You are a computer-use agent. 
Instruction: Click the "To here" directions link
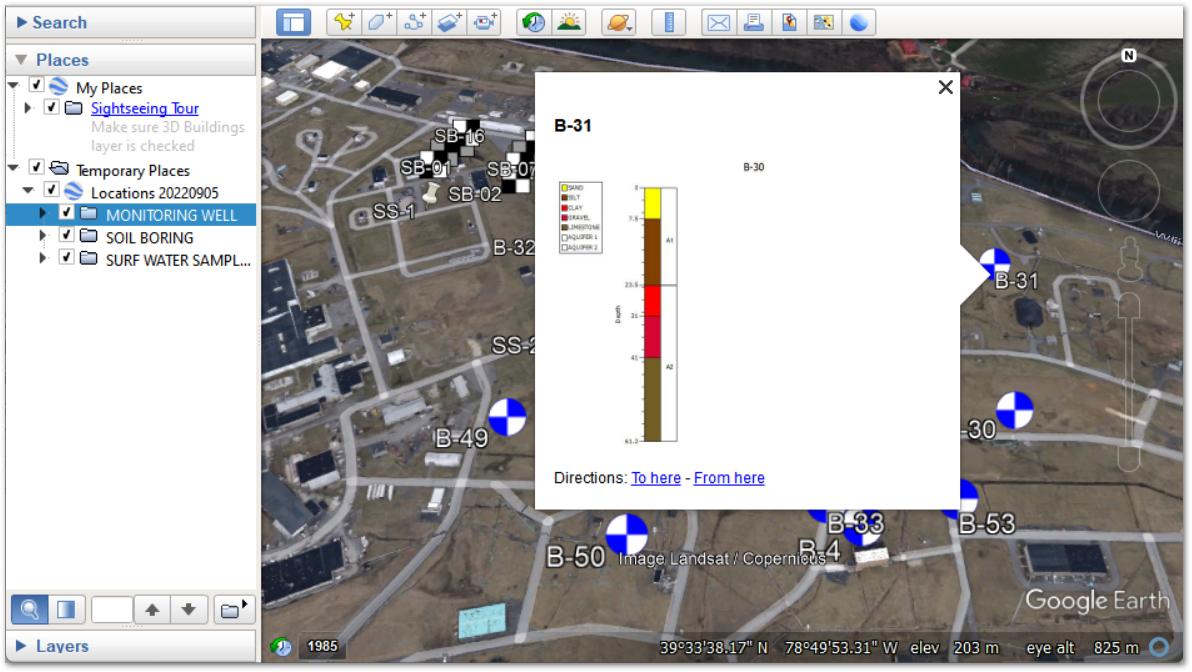tap(656, 478)
